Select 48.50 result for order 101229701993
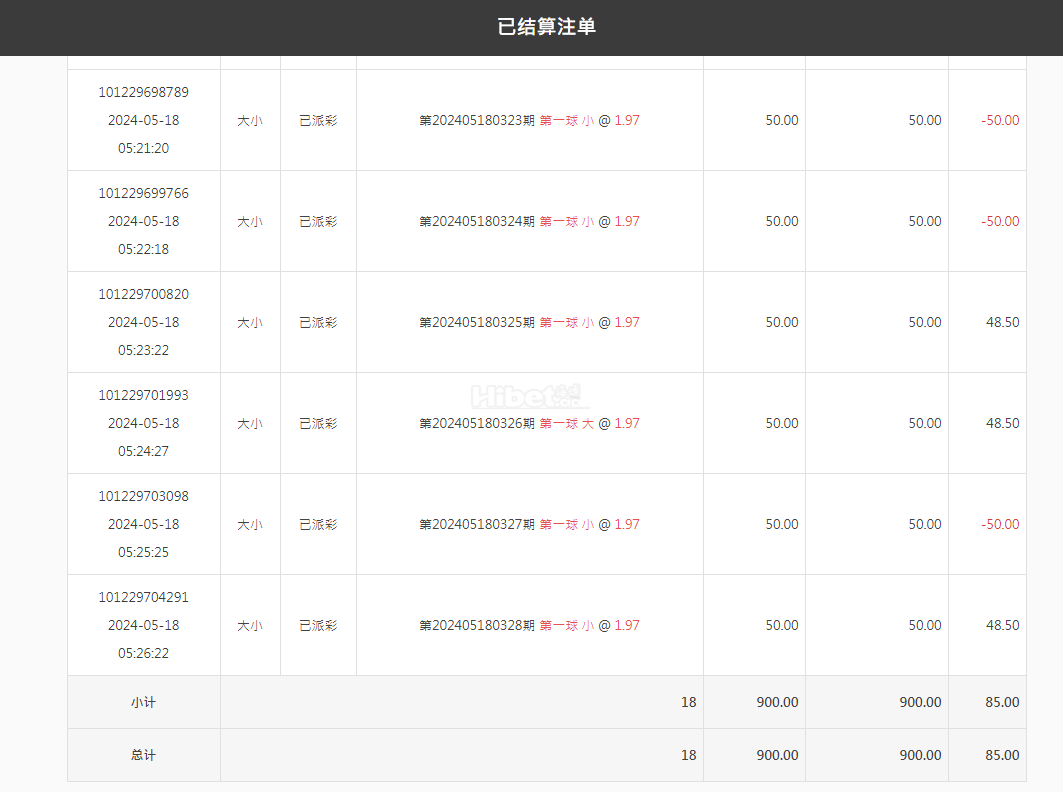Image resolution: width=1063 pixels, height=792 pixels. 1003,423
